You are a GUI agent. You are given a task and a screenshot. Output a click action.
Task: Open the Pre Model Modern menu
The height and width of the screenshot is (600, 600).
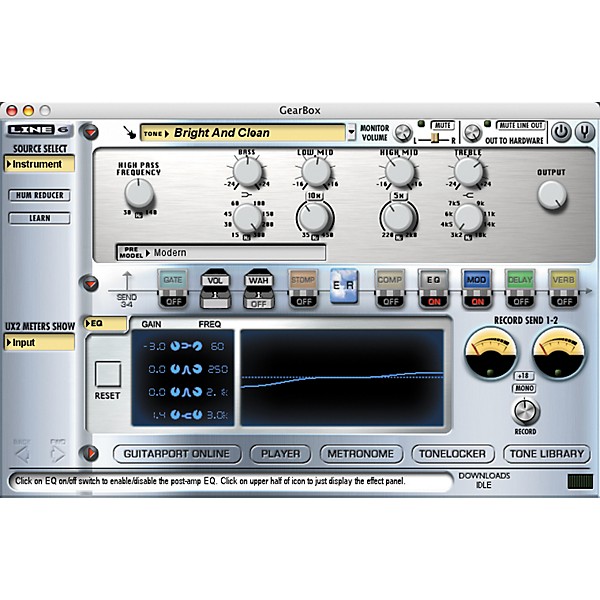(221, 253)
